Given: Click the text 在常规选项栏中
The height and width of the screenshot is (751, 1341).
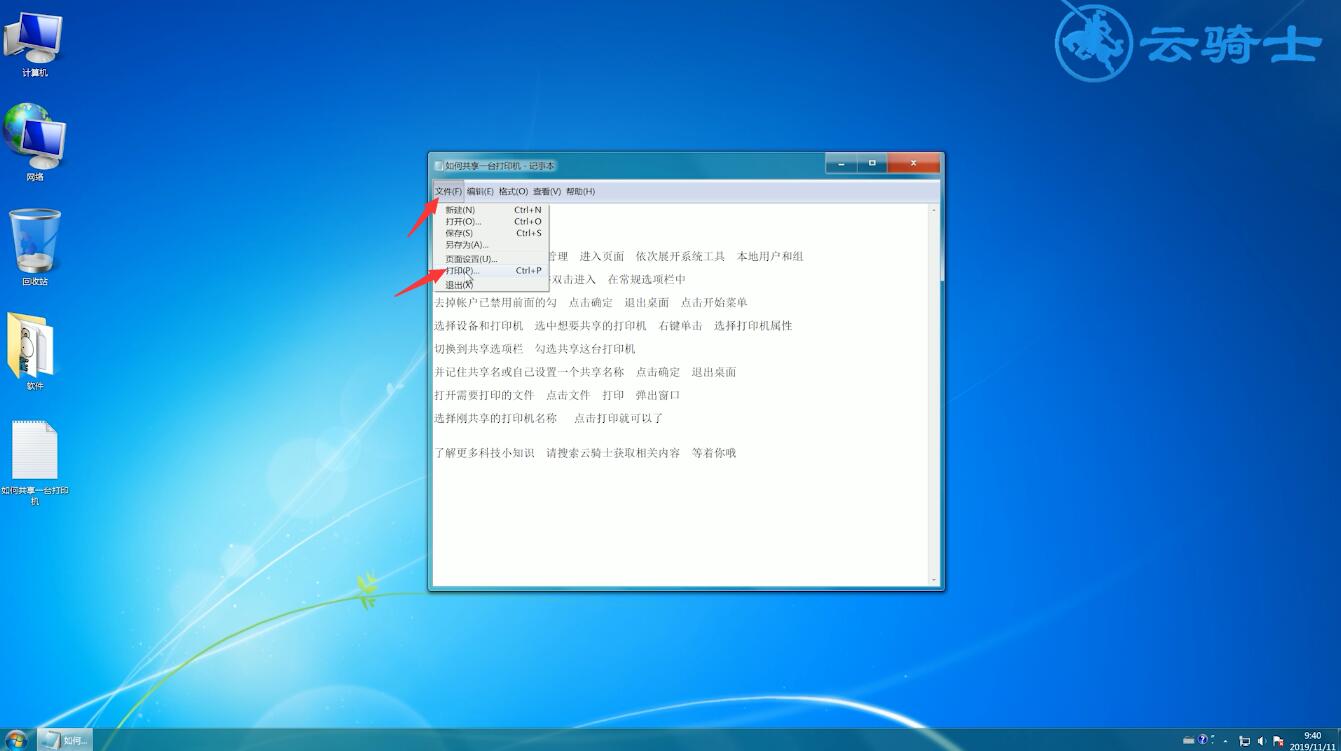Looking at the screenshot, I should 647,279.
